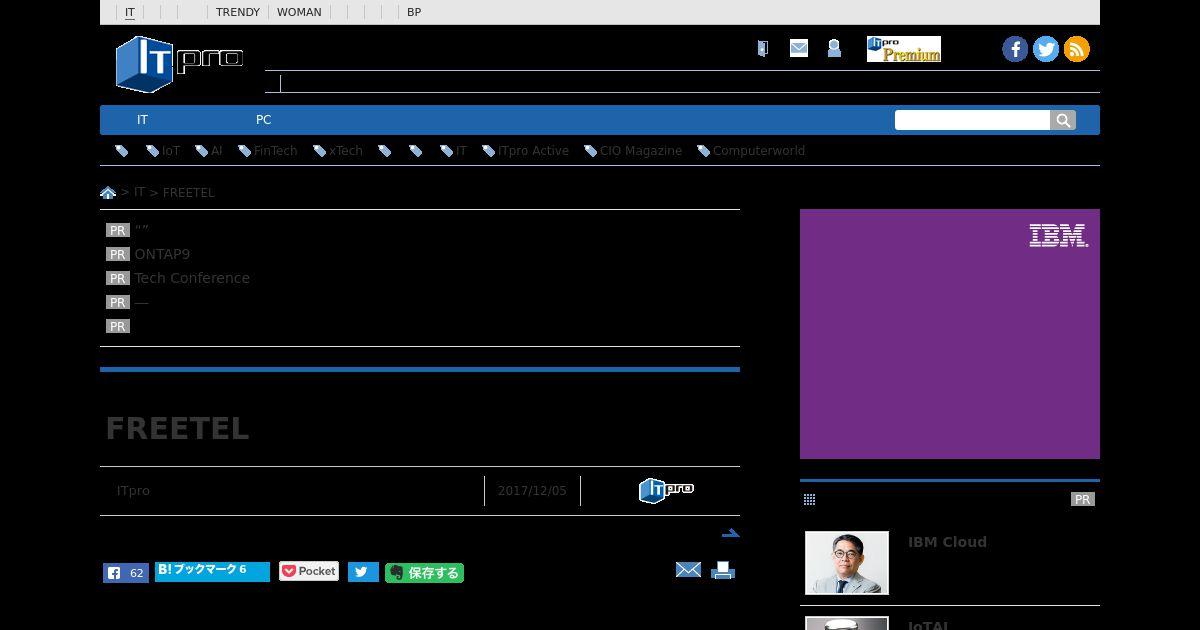Screen dimensions: 1200x630
Task: Email the article via envelope icon
Action: (688, 570)
